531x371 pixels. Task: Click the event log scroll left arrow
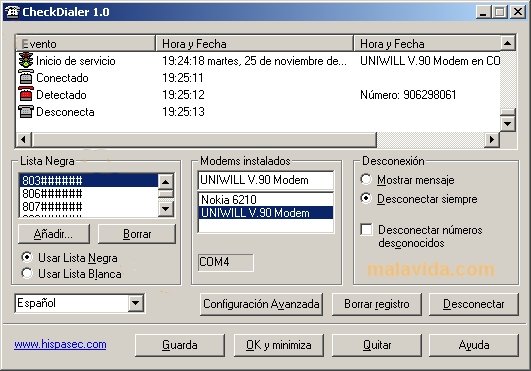coord(23,139)
